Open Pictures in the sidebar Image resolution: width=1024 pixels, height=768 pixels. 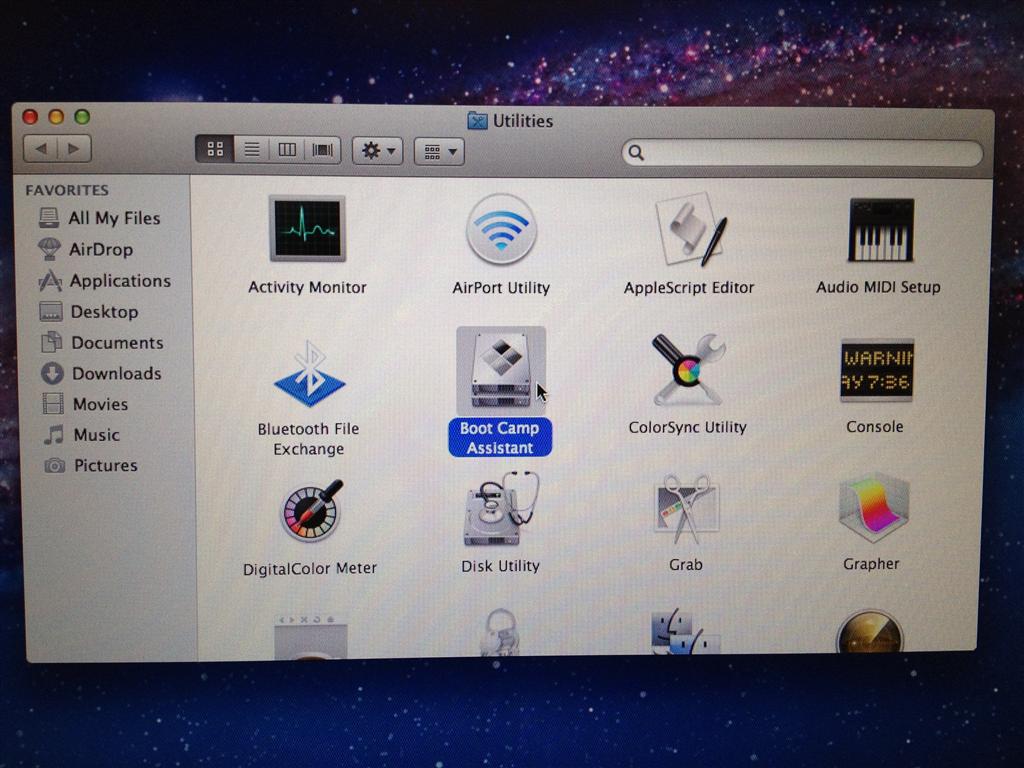[91, 465]
